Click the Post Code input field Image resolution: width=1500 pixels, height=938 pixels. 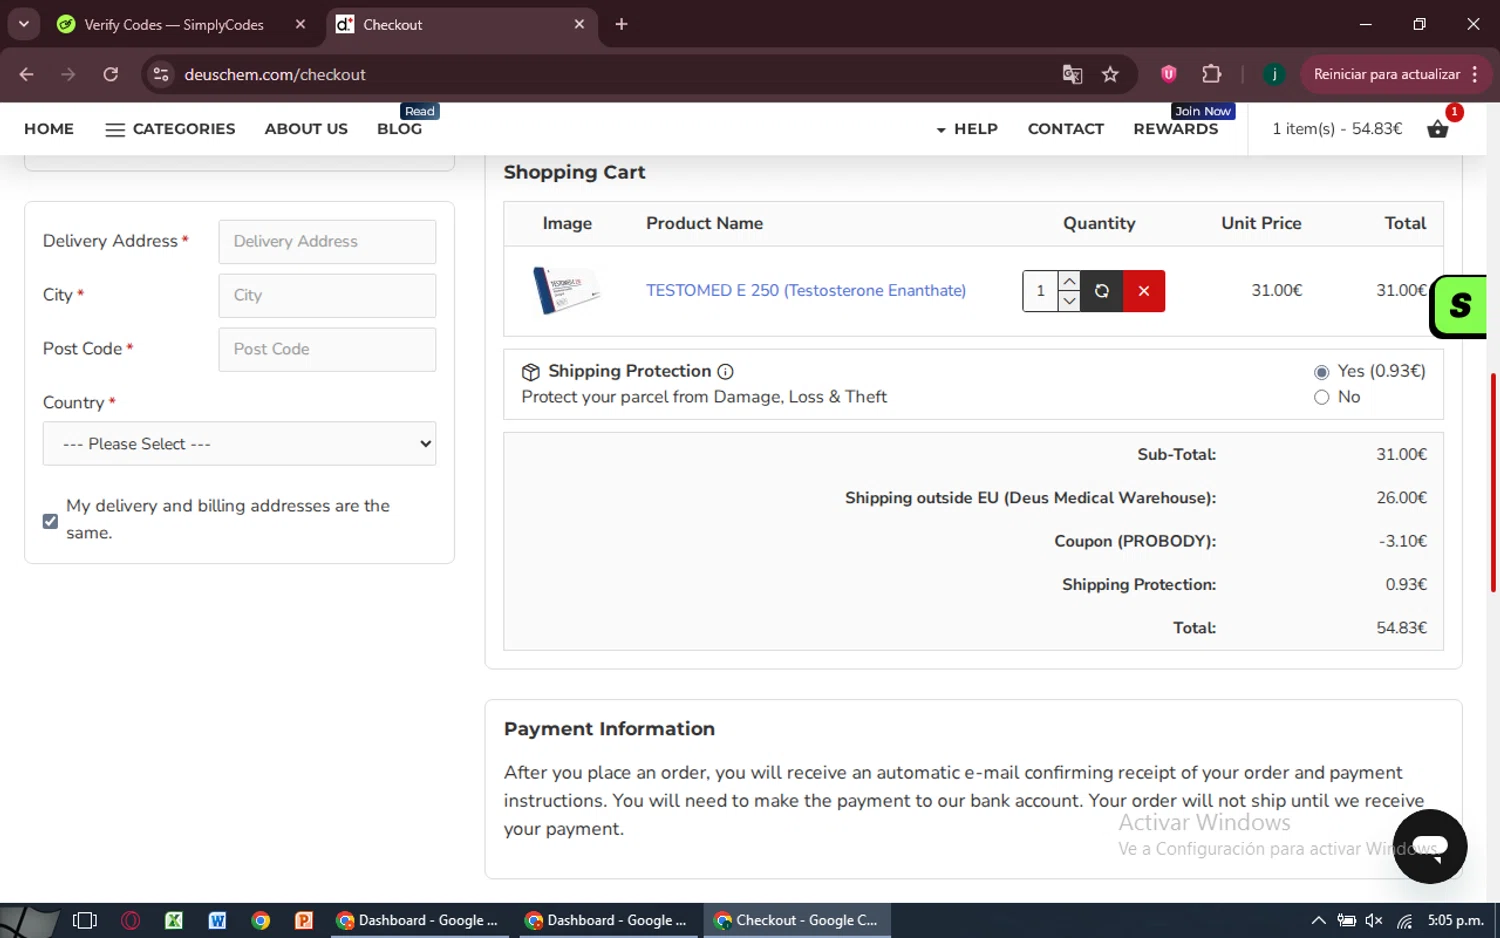(327, 350)
